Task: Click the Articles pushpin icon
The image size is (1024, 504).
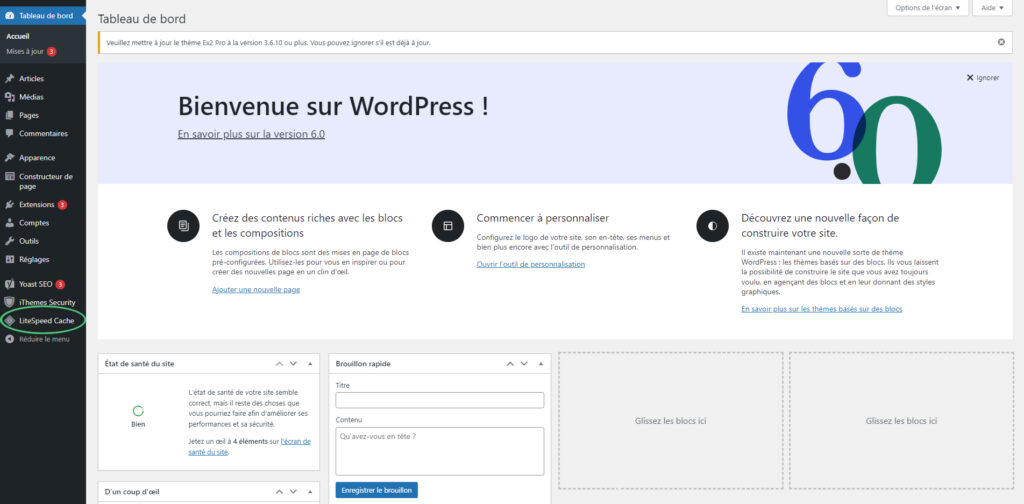Action: [9, 78]
